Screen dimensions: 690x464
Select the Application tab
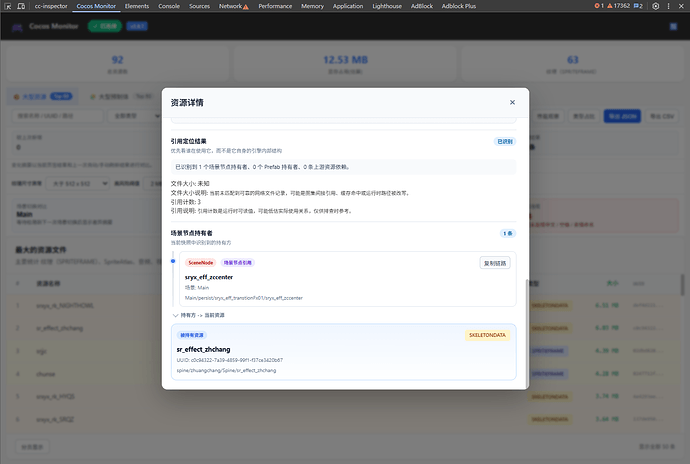(x=348, y=6)
